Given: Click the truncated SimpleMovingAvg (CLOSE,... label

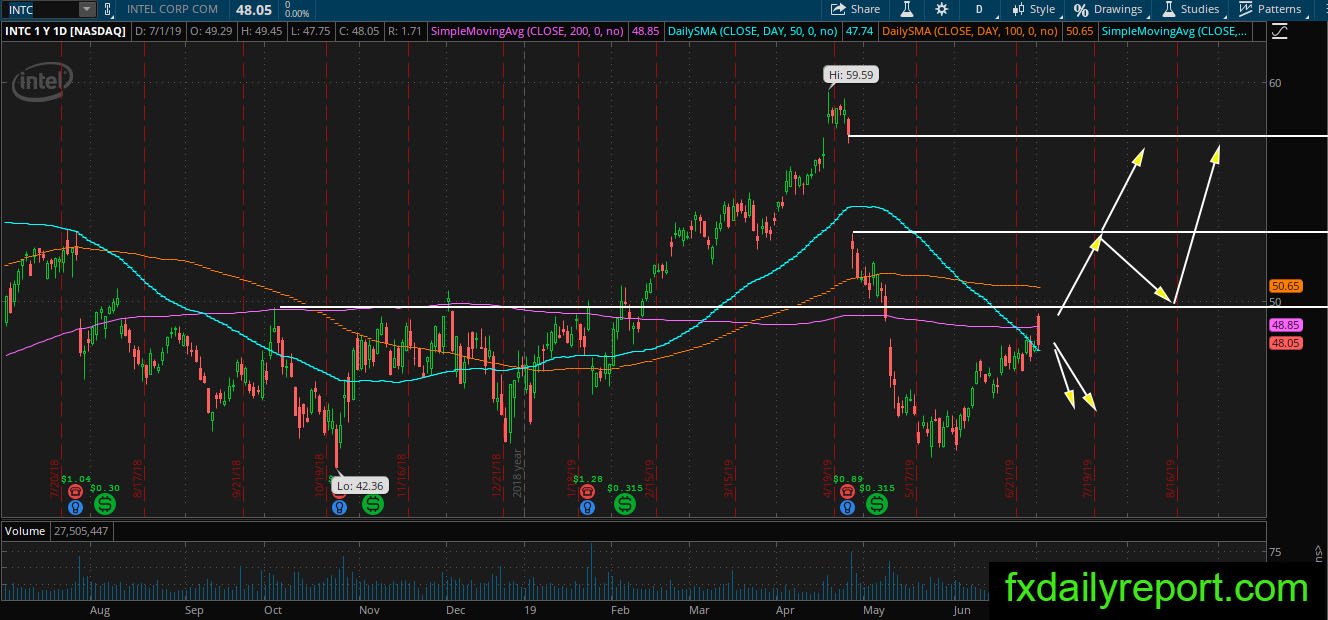Looking at the screenshot, I should tap(1175, 32).
